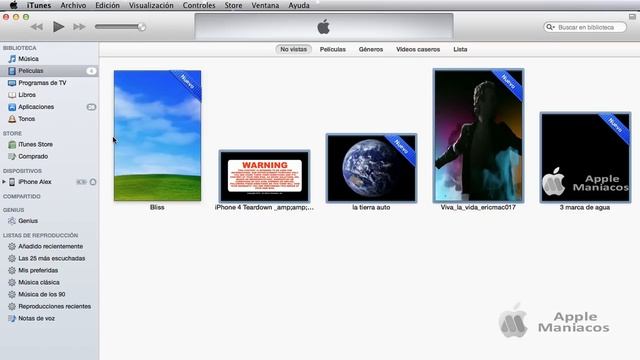The height and width of the screenshot is (360, 640).
Task: Click the GENIUS section header
Action: point(13,210)
